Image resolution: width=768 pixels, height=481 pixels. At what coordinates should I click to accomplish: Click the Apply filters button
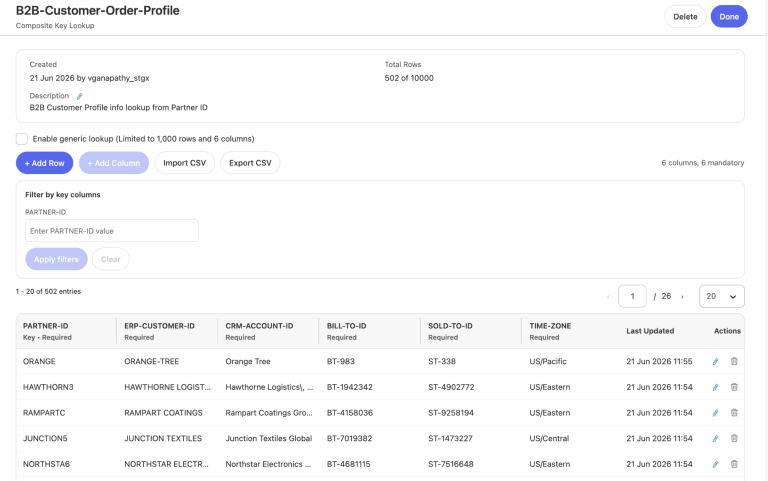pos(56,259)
